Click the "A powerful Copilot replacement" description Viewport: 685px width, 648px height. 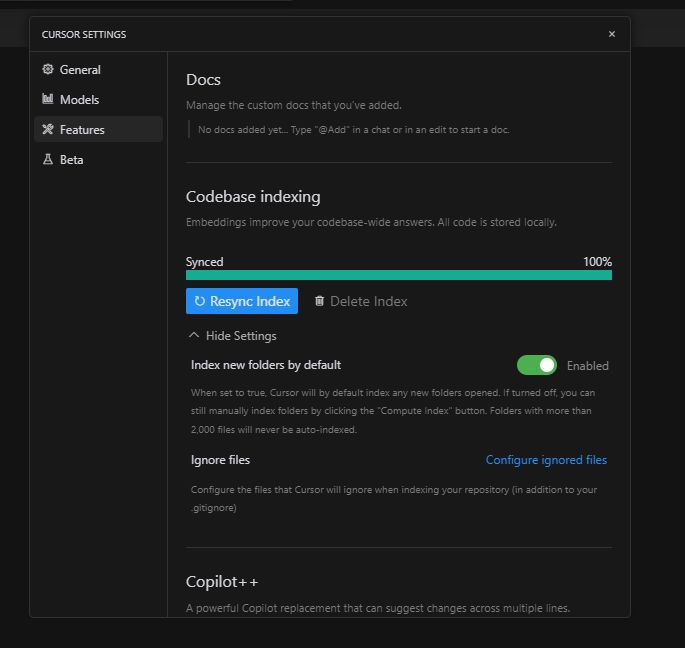(x=378, y=608)
